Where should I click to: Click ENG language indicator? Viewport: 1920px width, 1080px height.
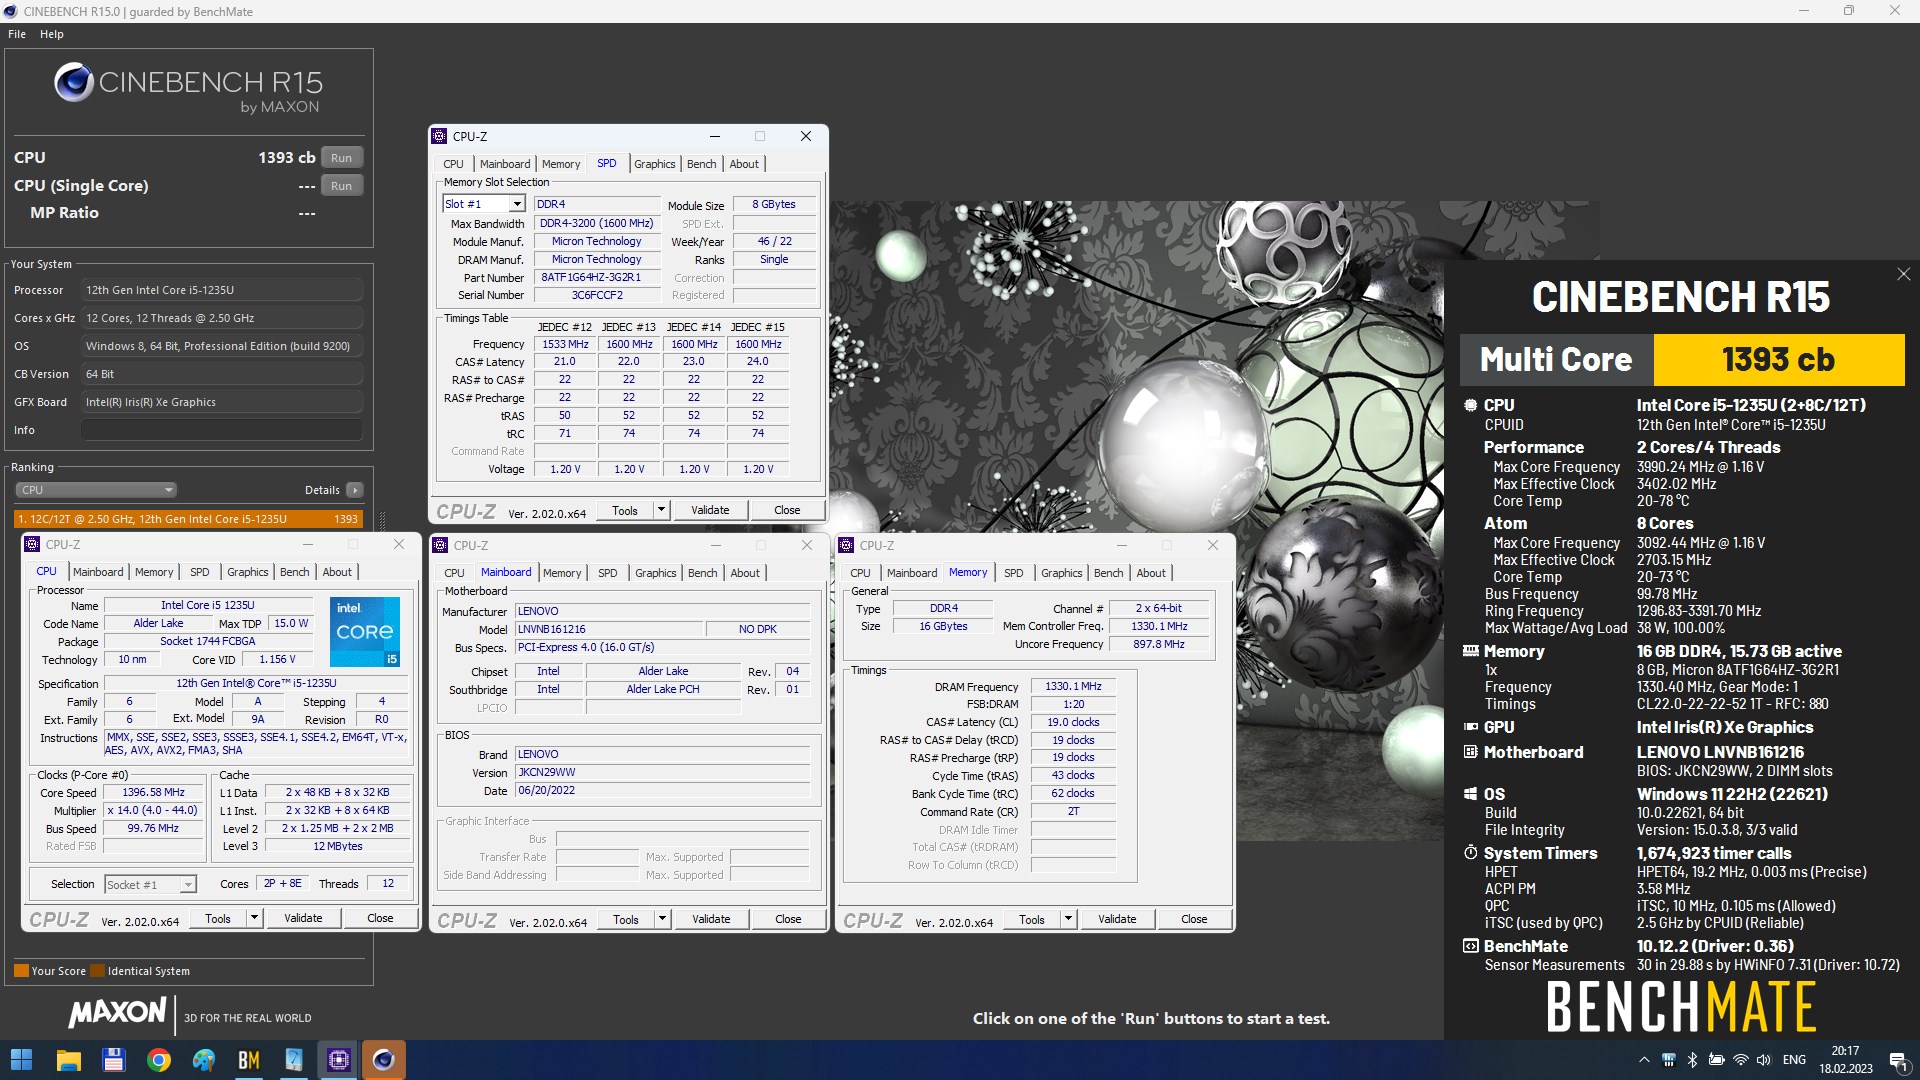point(1794,1060)
